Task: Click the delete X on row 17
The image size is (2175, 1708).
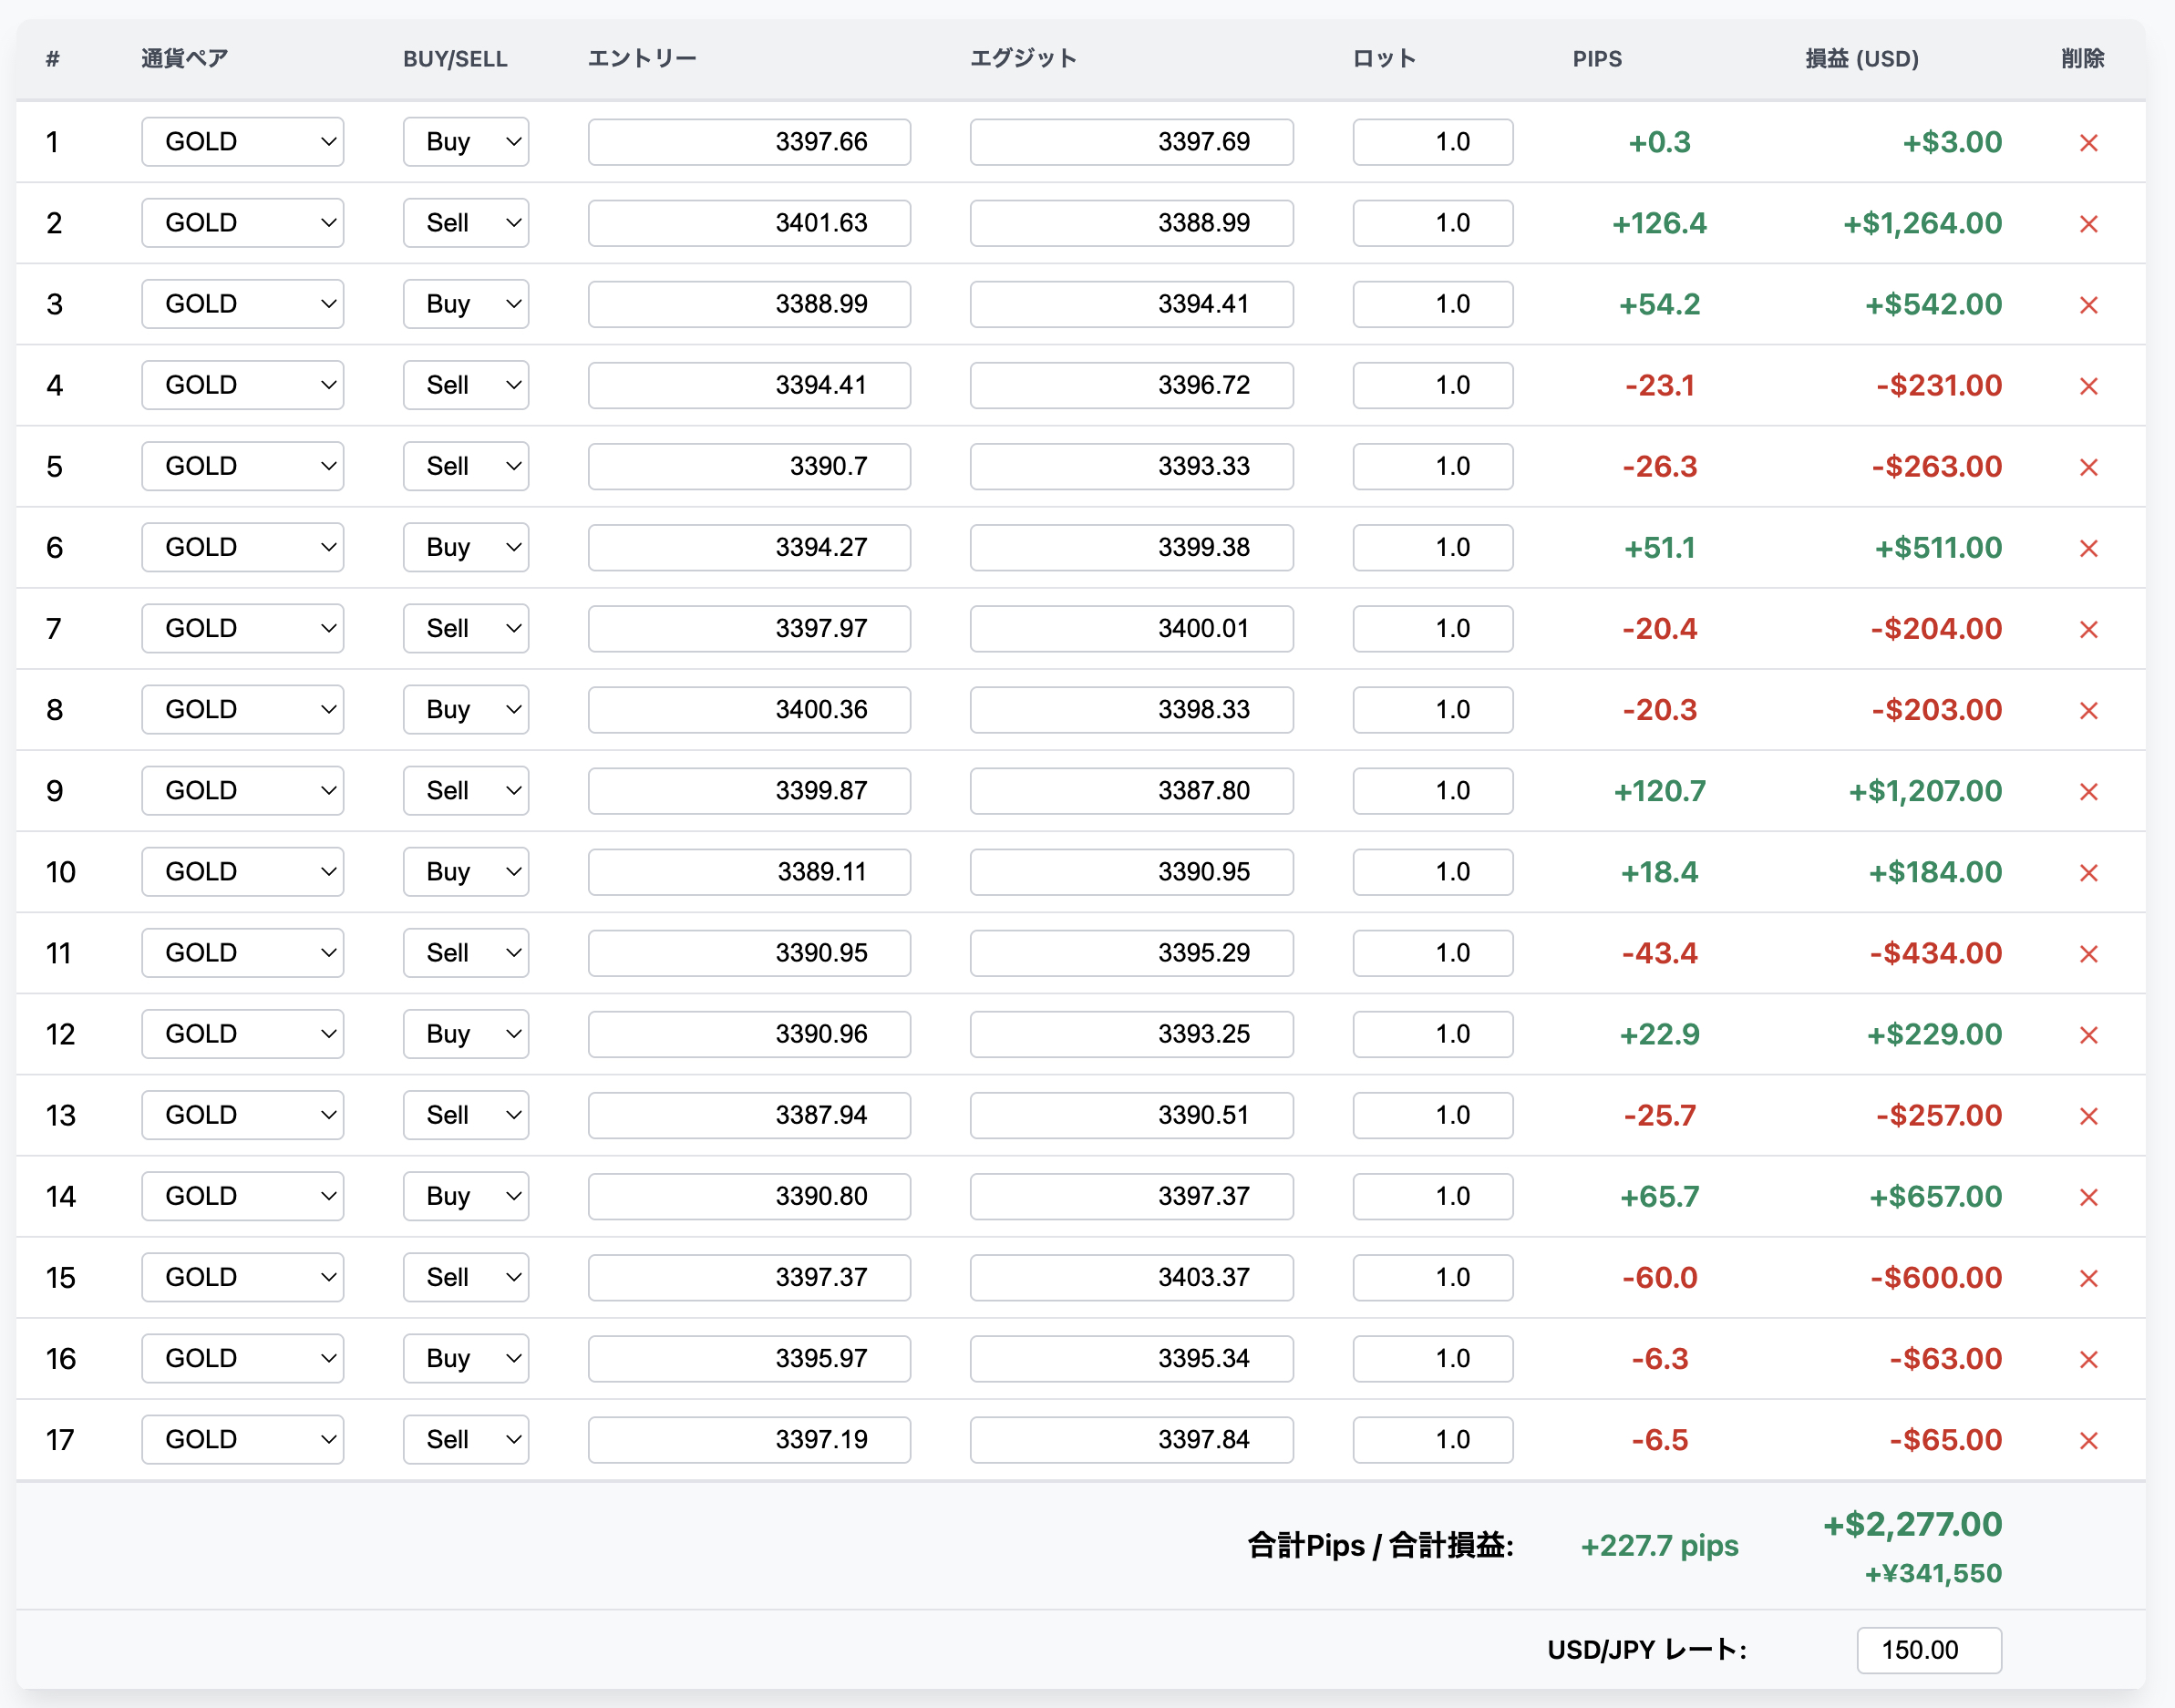Action: coord(2088,1440)
